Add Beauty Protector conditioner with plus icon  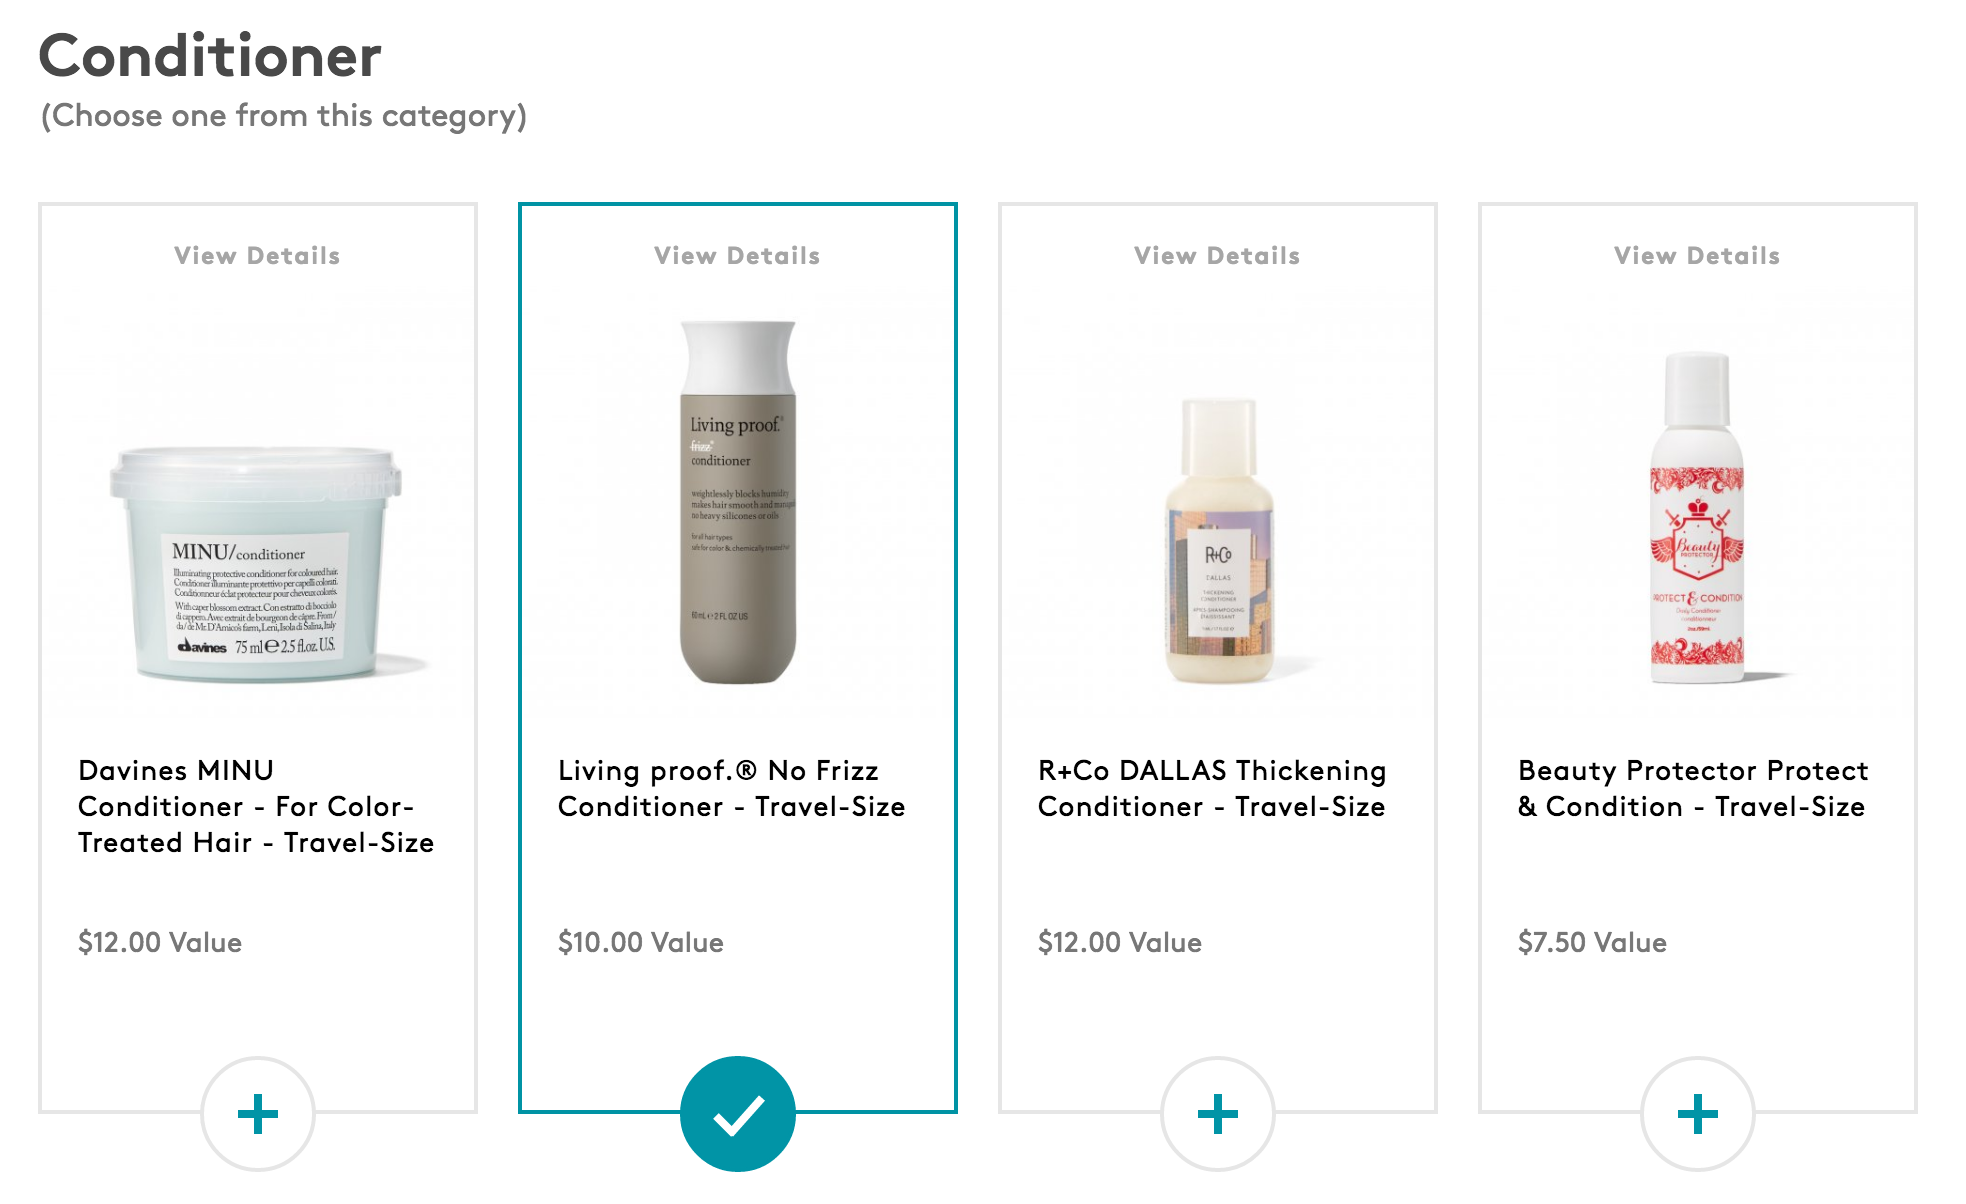click(1698, 1114)
